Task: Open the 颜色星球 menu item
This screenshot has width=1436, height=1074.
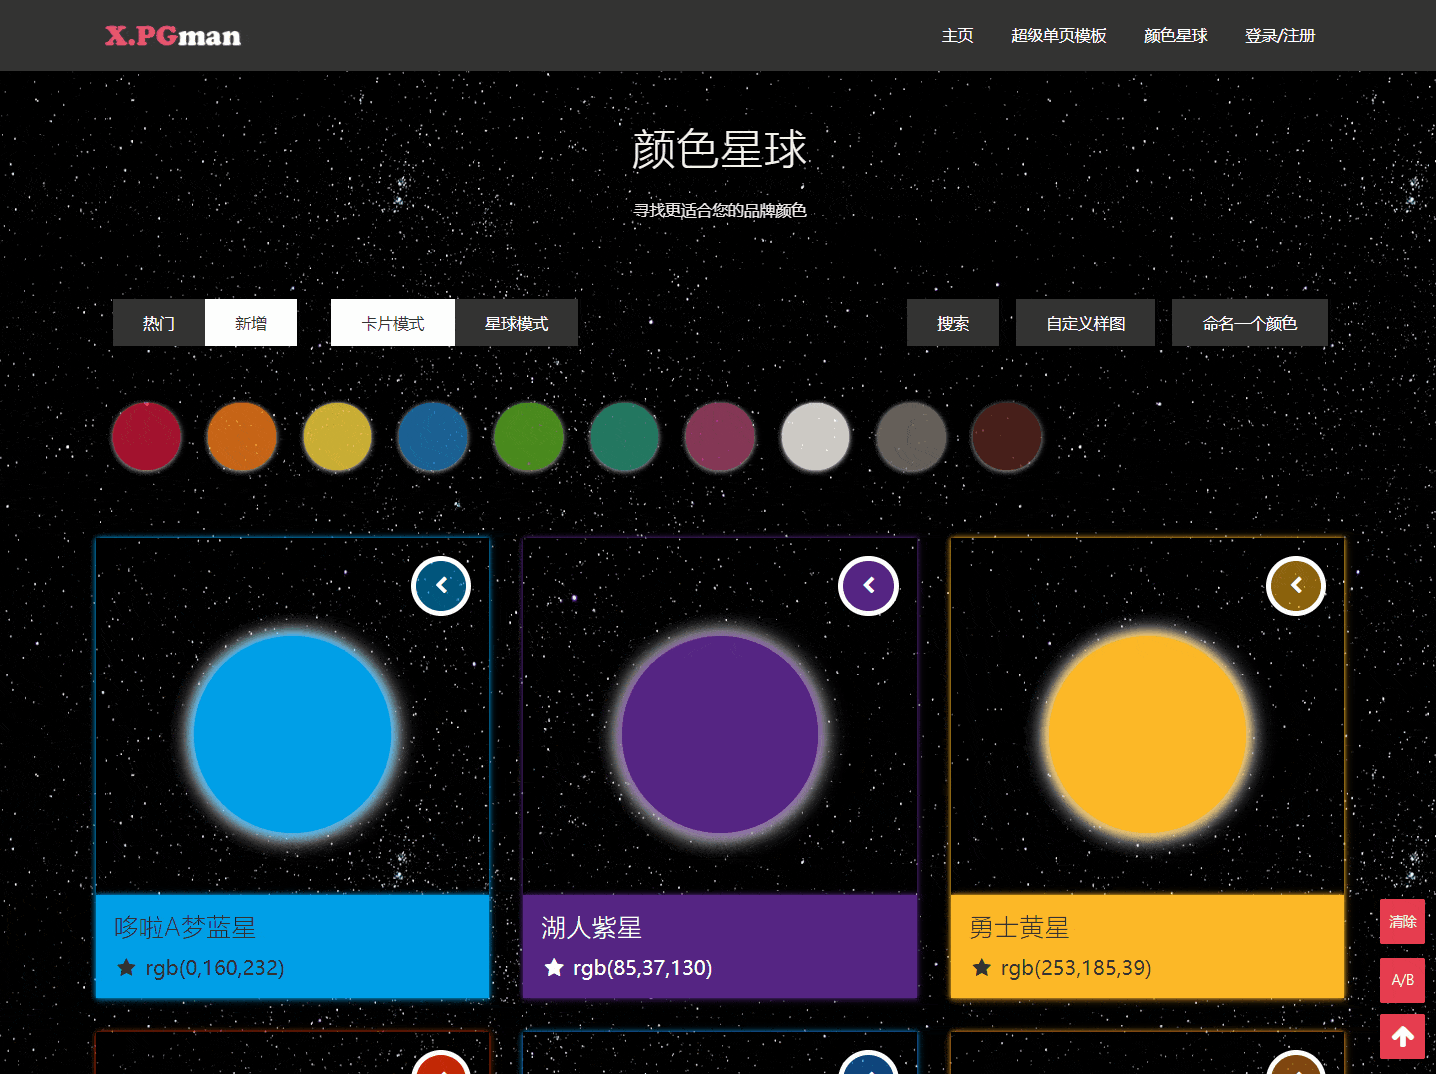Action: click(1175, 35)
